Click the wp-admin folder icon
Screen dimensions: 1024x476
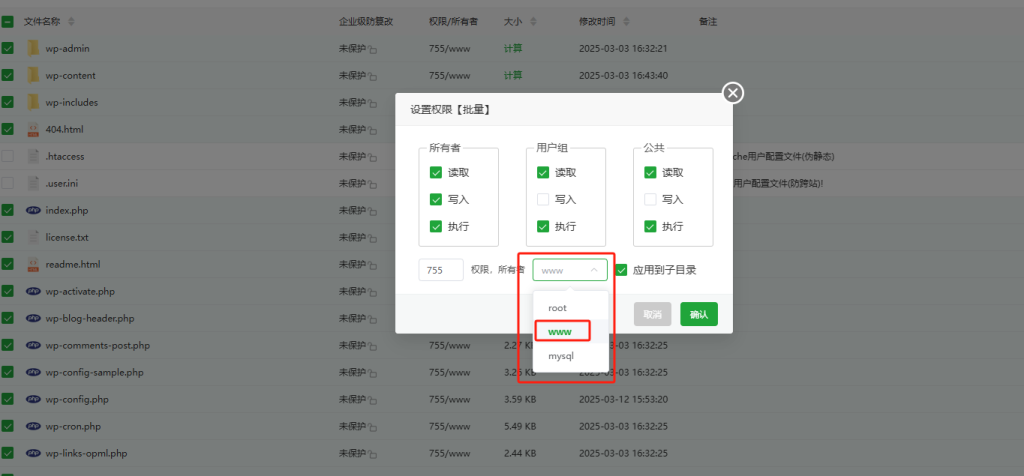[x=33, y=48]
